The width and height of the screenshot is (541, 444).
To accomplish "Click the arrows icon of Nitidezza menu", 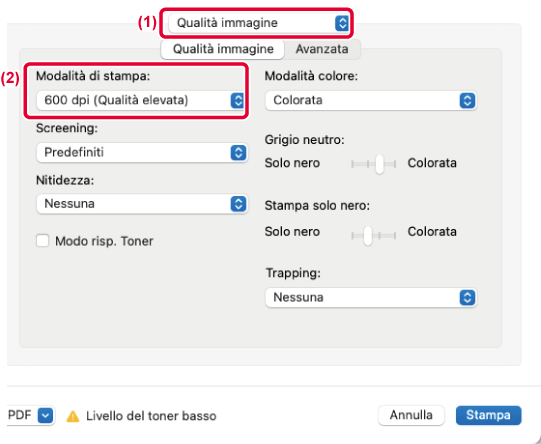I will pyautogui.click(x=238, y=204).
